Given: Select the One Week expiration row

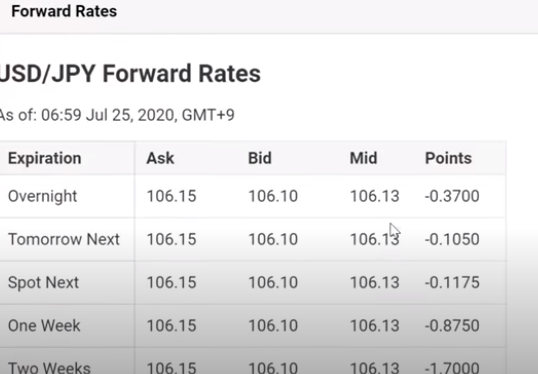Looking at the screenshot, I should pyautogui.click(x=253, y=326).
